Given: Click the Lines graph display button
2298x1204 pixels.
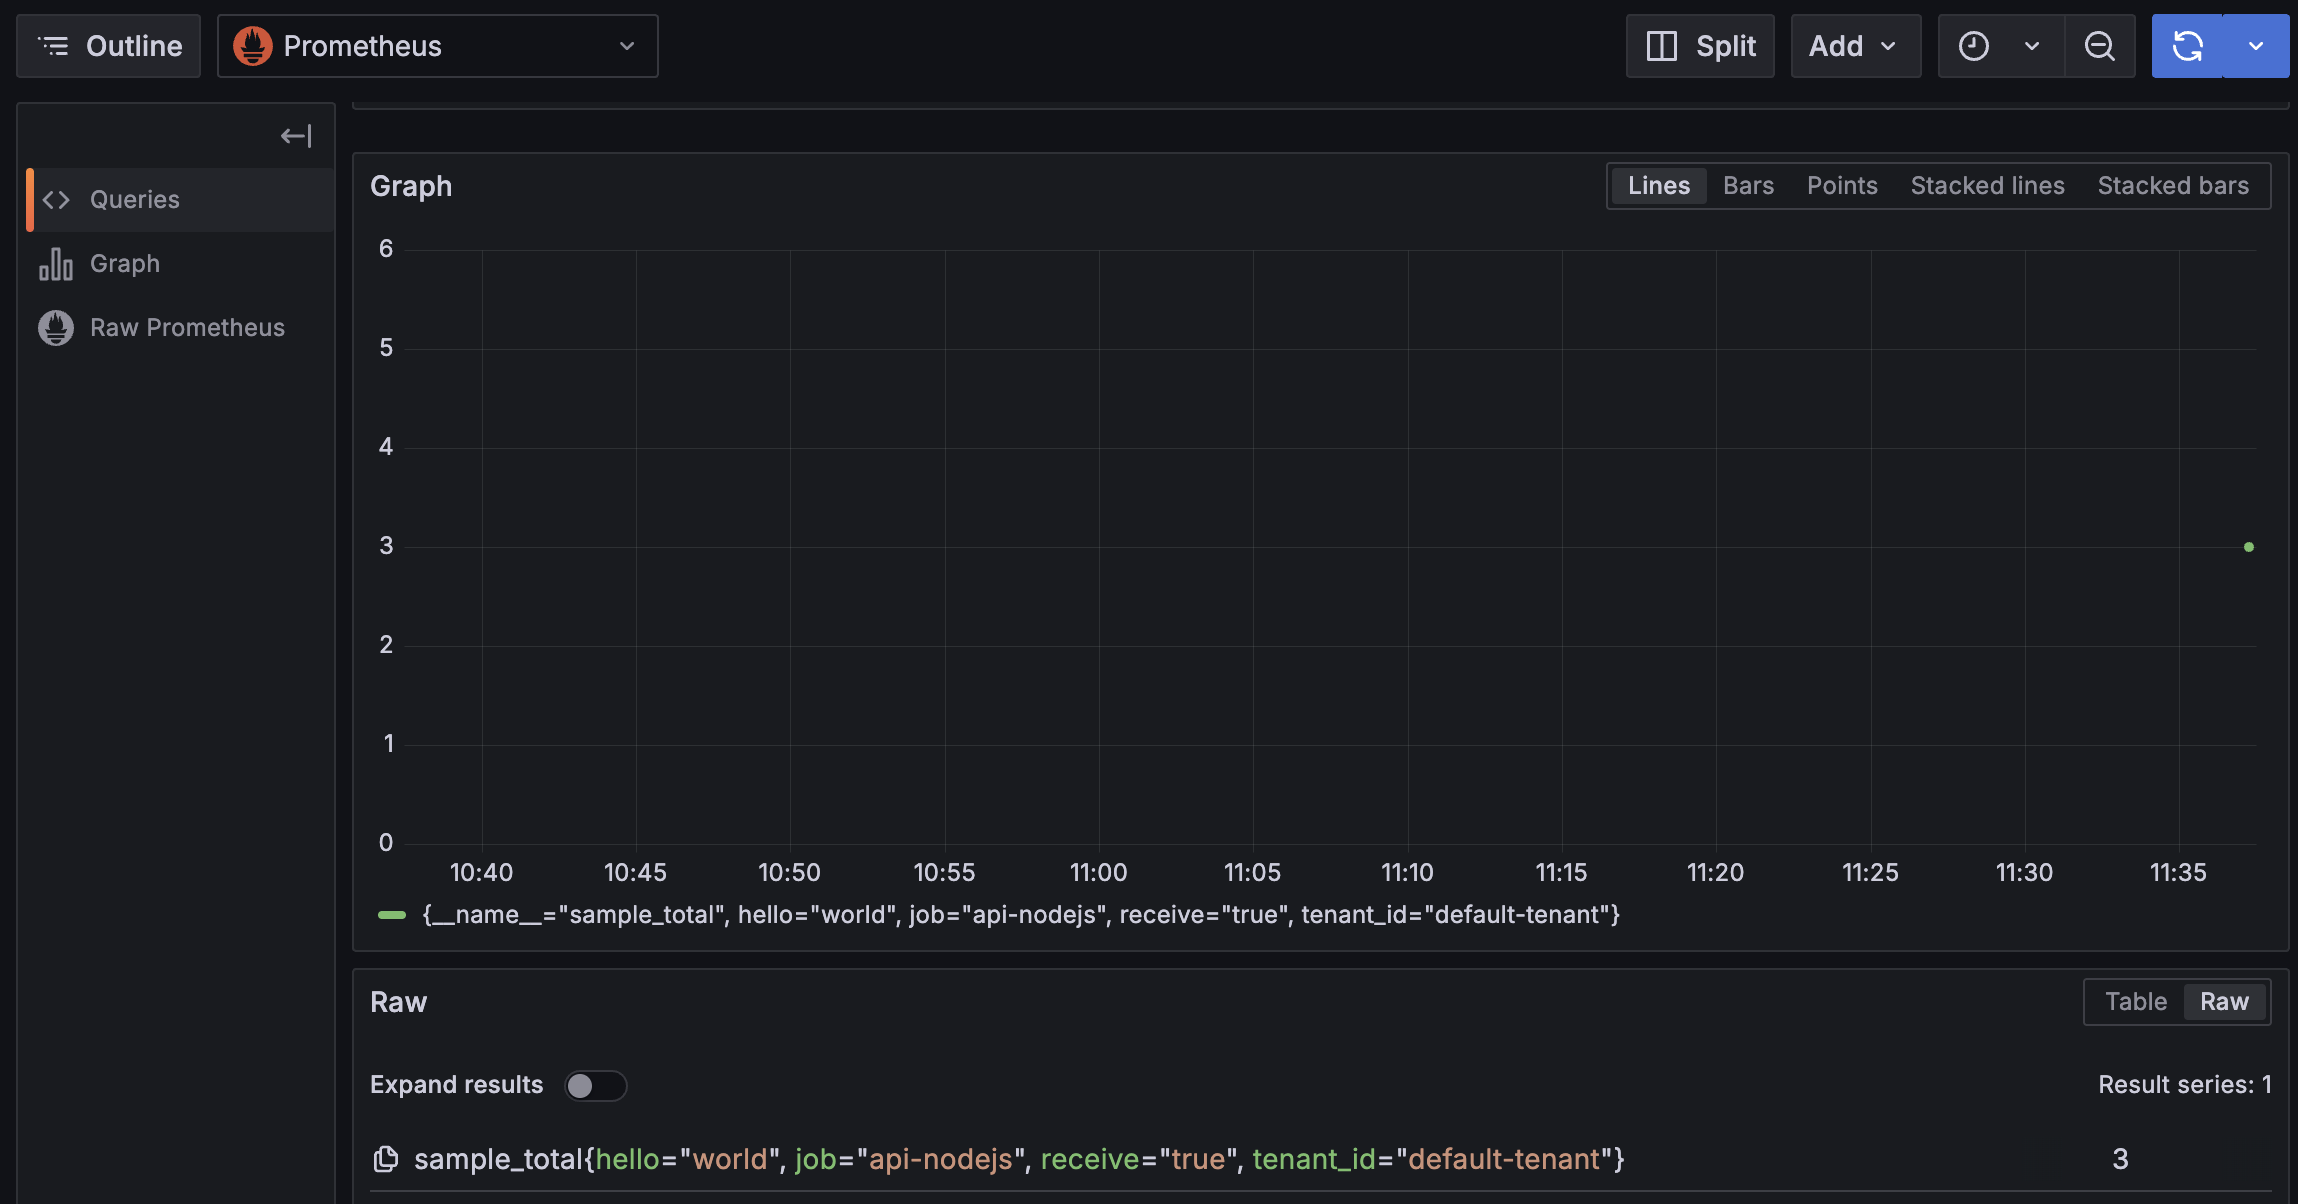Looking at the screenshot, I should (x=1658, y=185).
